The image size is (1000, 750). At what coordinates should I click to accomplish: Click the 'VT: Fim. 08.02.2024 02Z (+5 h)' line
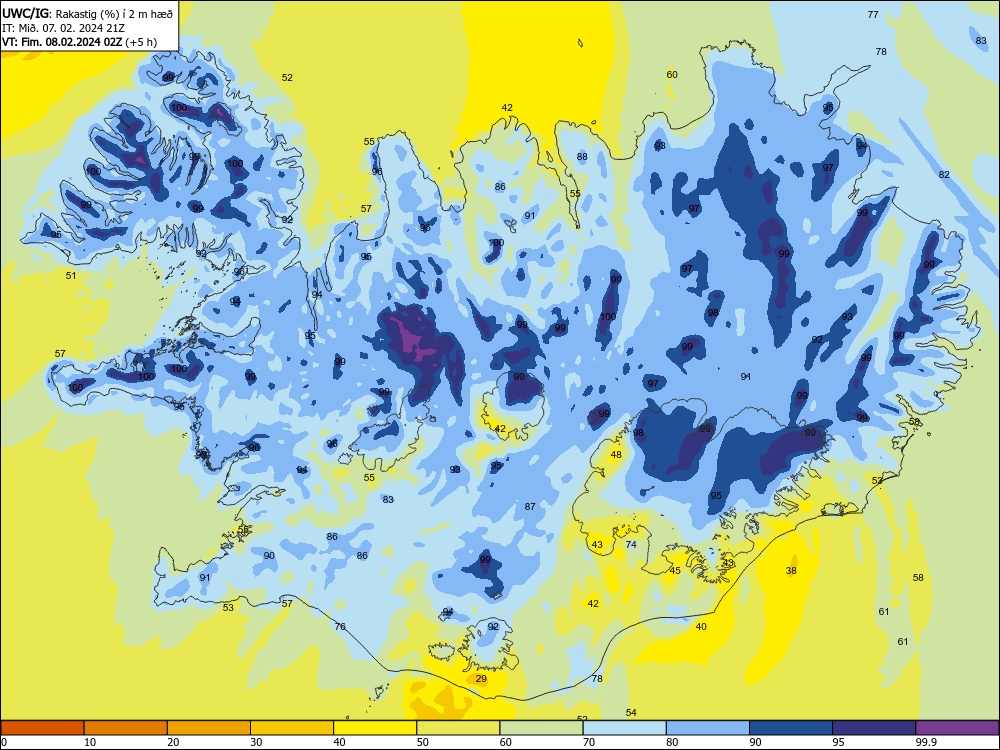click(79, 42)
